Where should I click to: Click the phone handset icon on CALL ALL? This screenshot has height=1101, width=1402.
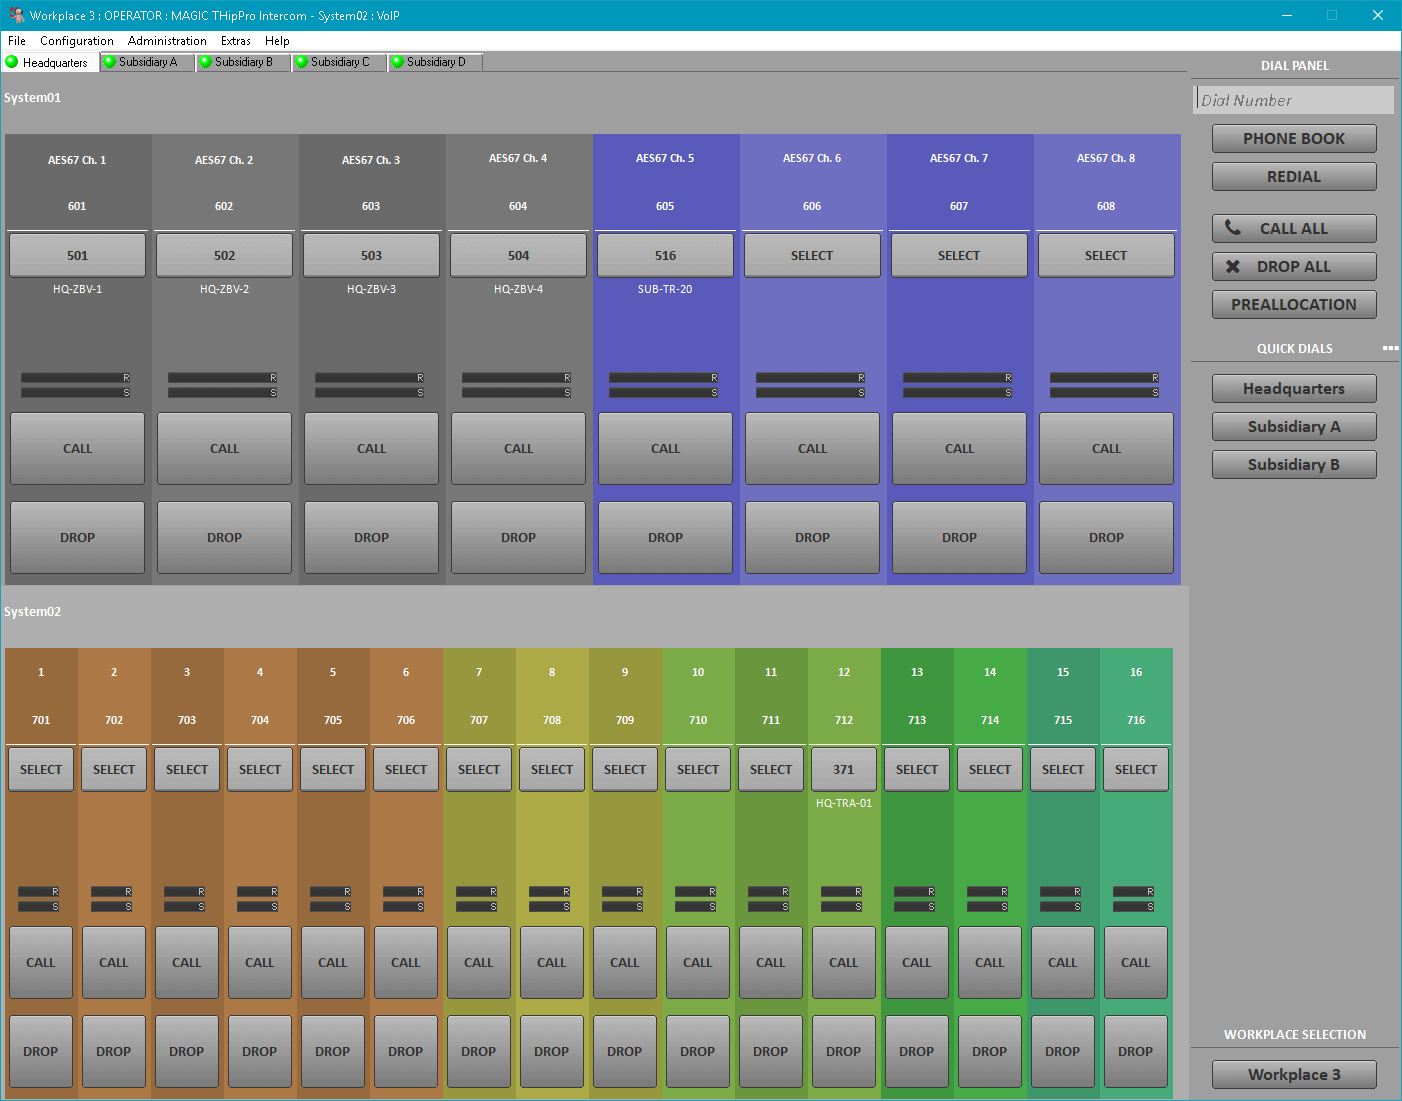1234,228
